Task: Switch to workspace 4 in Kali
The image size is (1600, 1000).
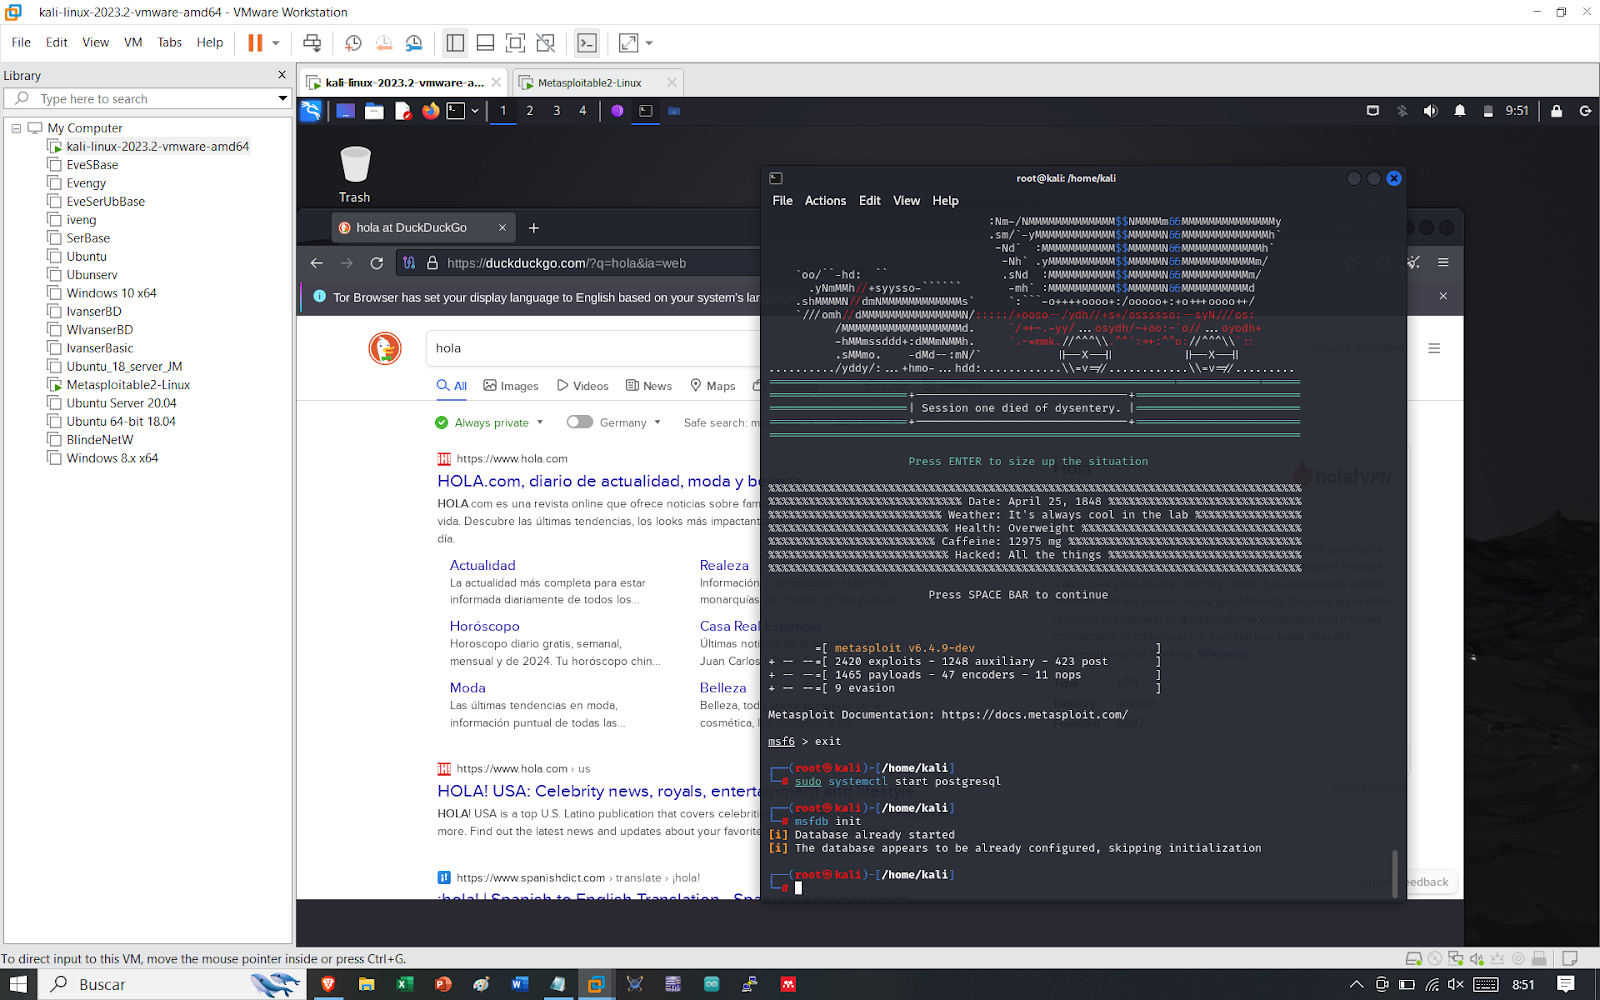Action: (x=583, y=111)
